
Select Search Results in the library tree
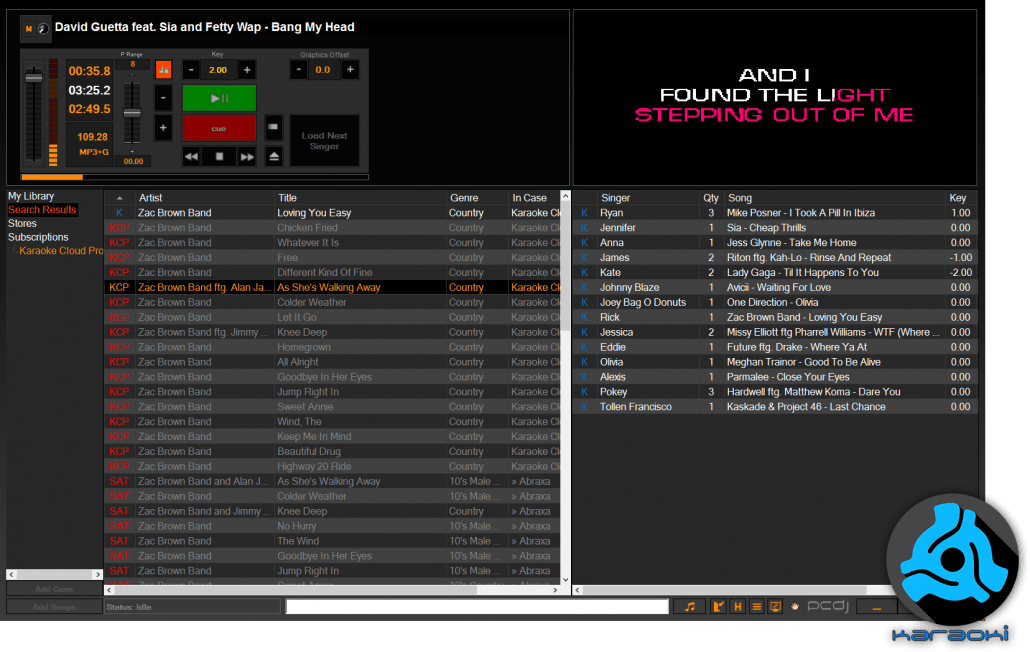[42, 210]
